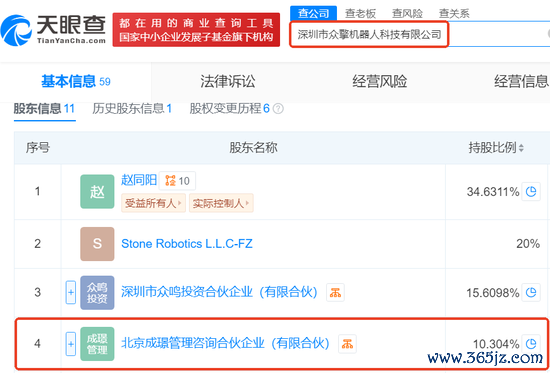Open 赵同阳 shareholder name link
Image resolution: width=550 pixels, height=373 pixels.
click(139, 180)
